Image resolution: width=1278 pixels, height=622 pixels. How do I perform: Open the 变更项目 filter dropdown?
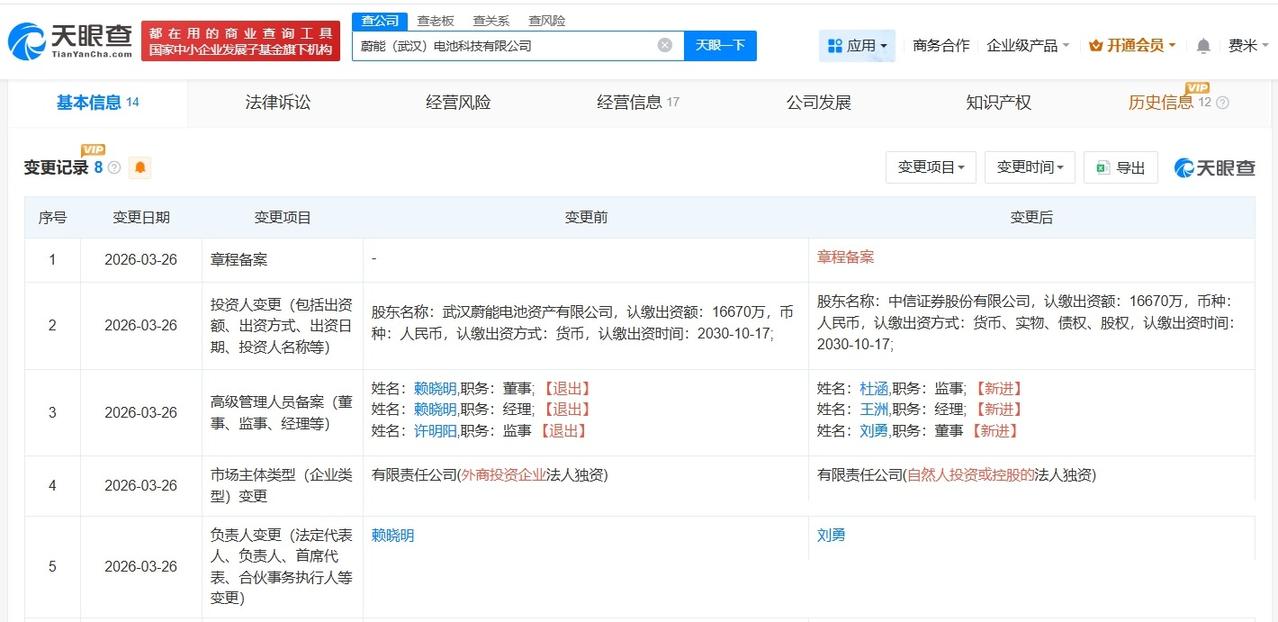(929, 166)
